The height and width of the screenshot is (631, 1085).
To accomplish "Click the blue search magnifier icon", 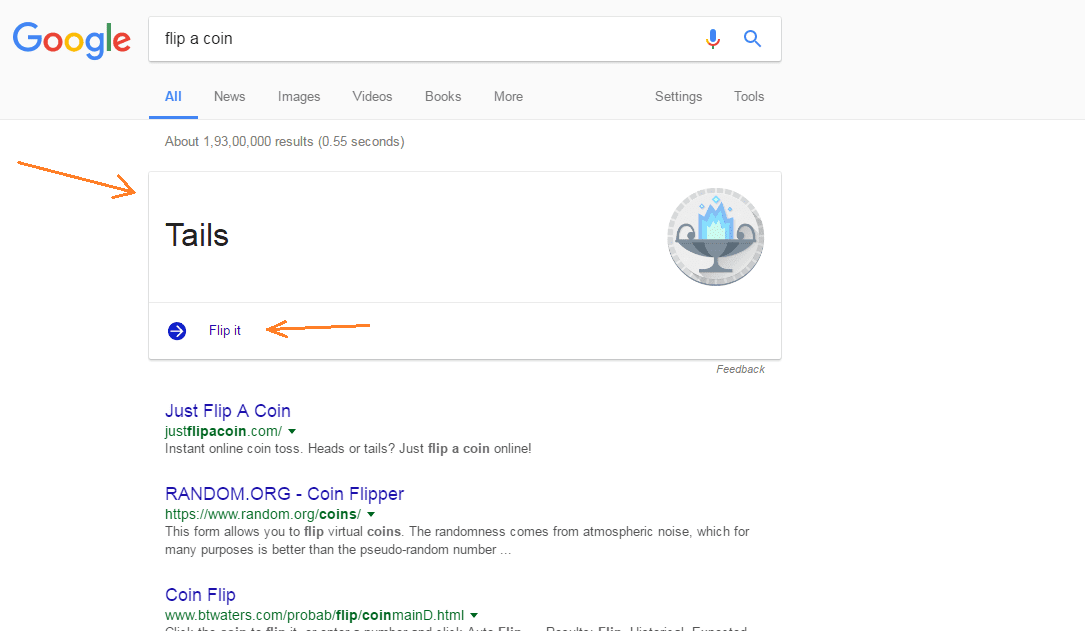I will point(752,39).
